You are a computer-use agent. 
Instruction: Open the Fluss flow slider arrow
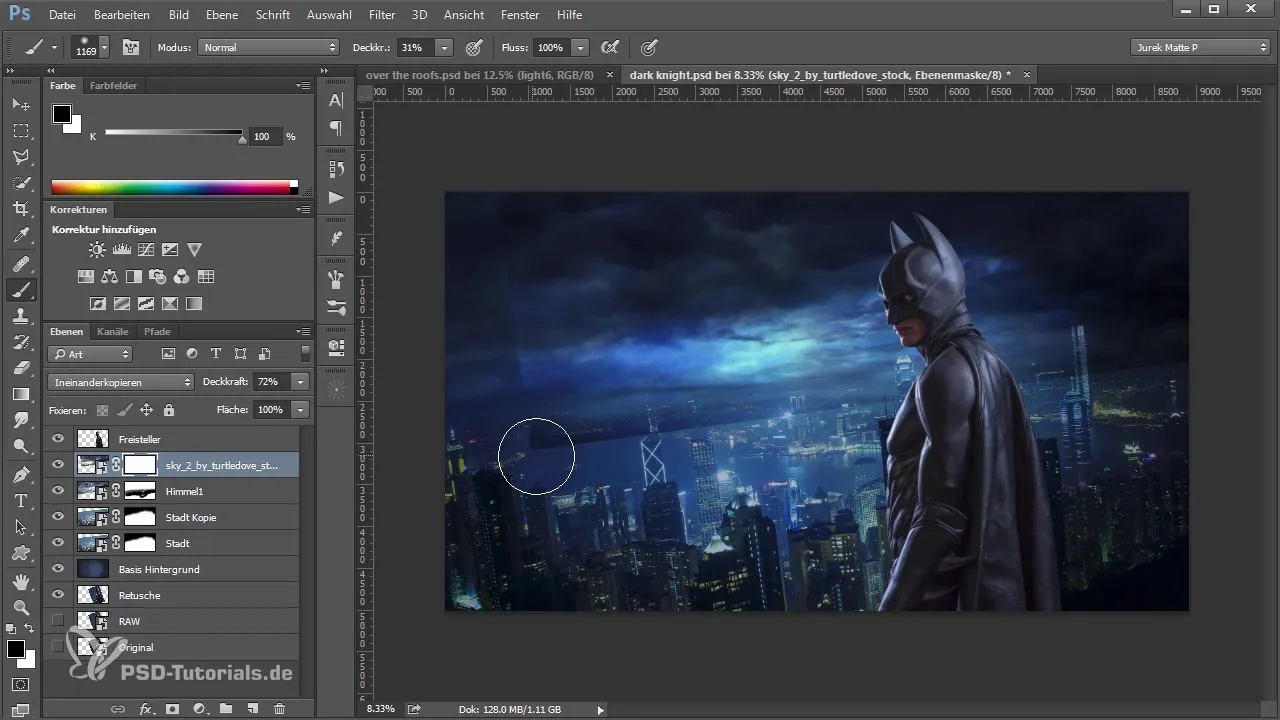[x=580, y=47]
